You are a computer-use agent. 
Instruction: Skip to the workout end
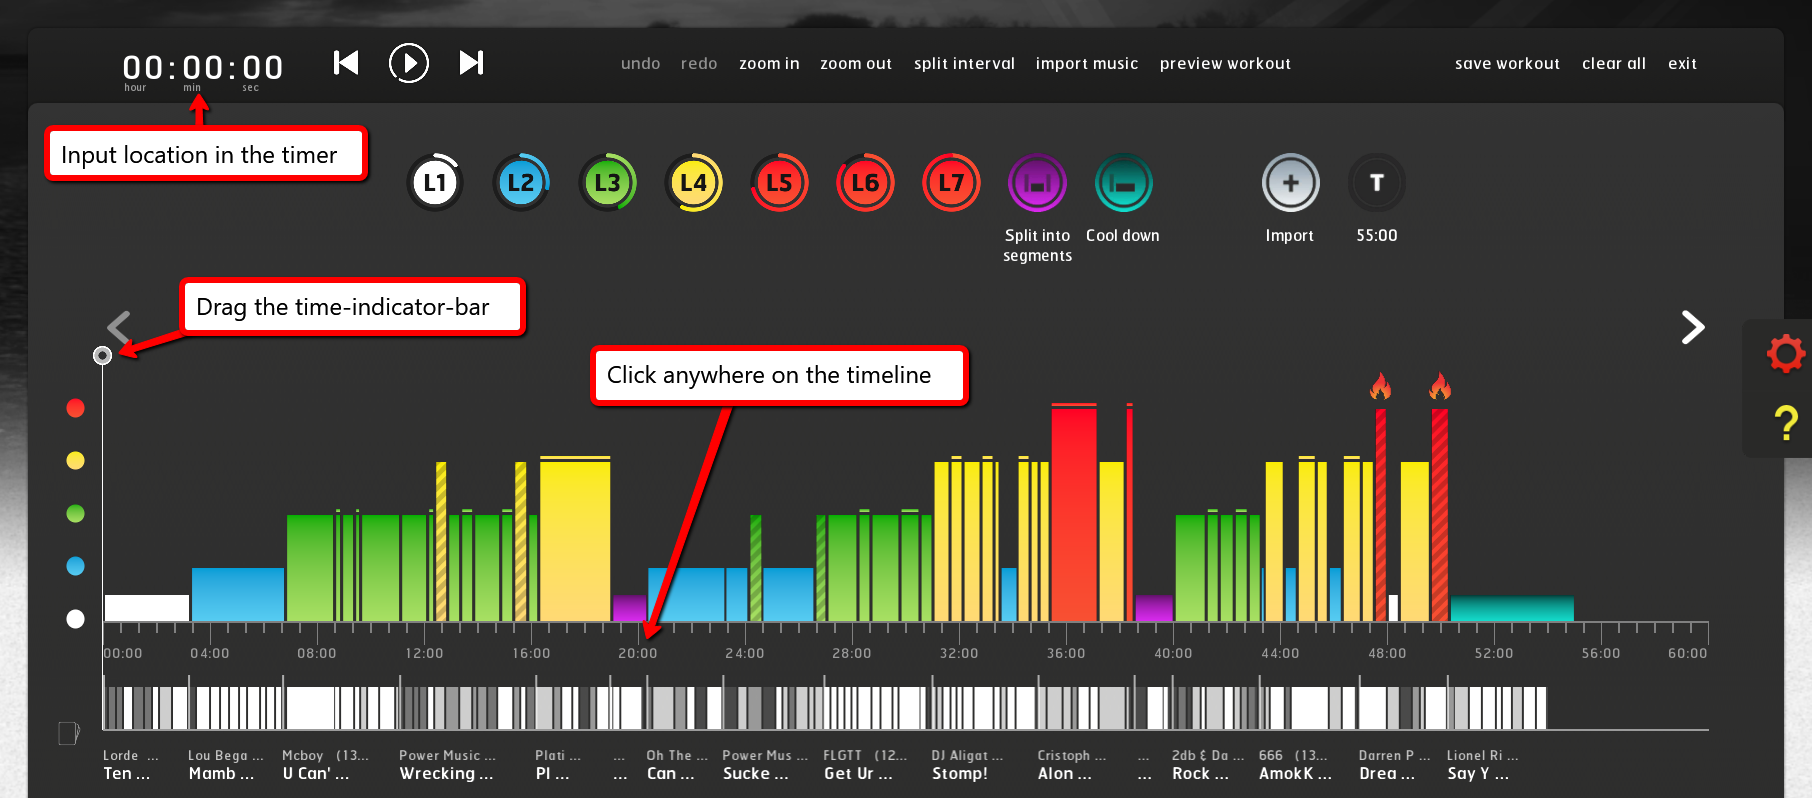tap(471, 63)
